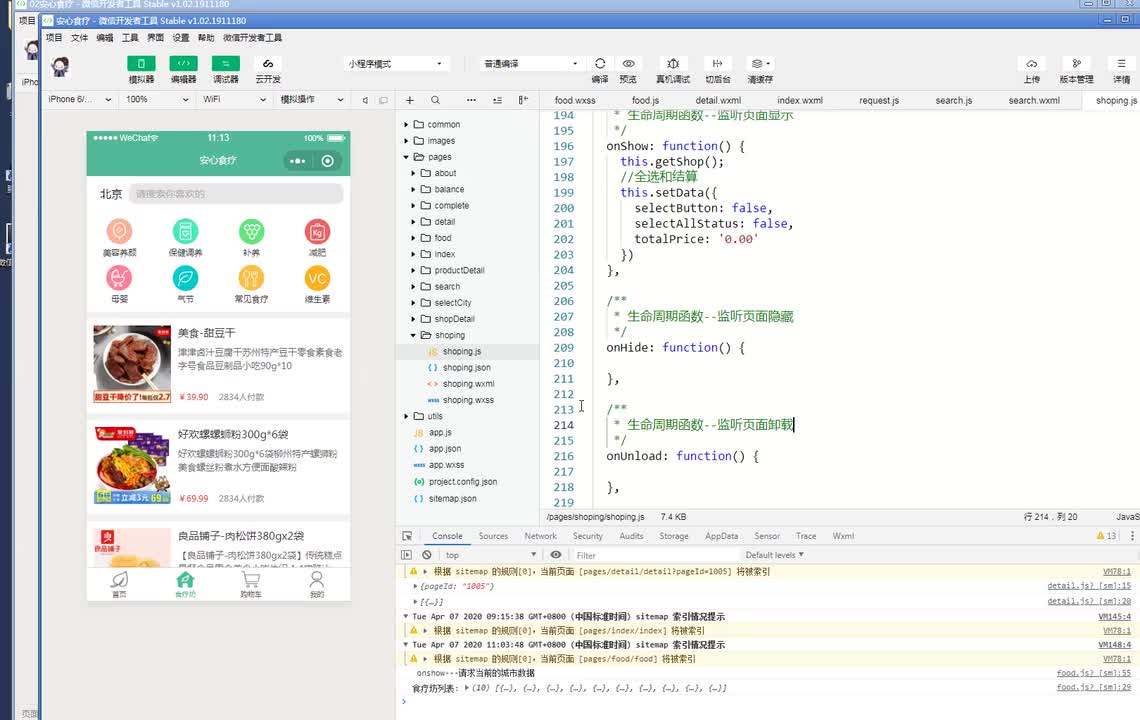
Task: Open the 小程序模式 mode dropdown
Action: coord(395,64)
